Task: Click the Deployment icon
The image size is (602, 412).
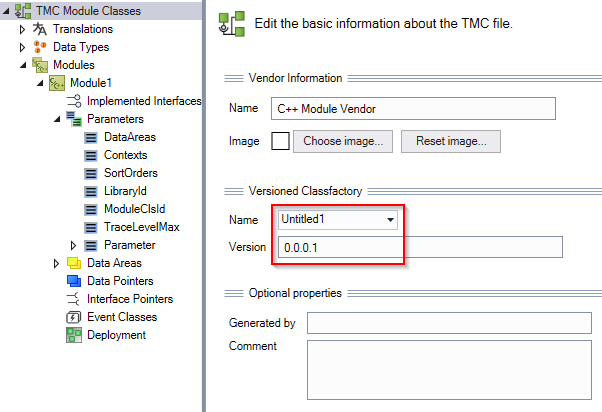Action: pos(74,335)
